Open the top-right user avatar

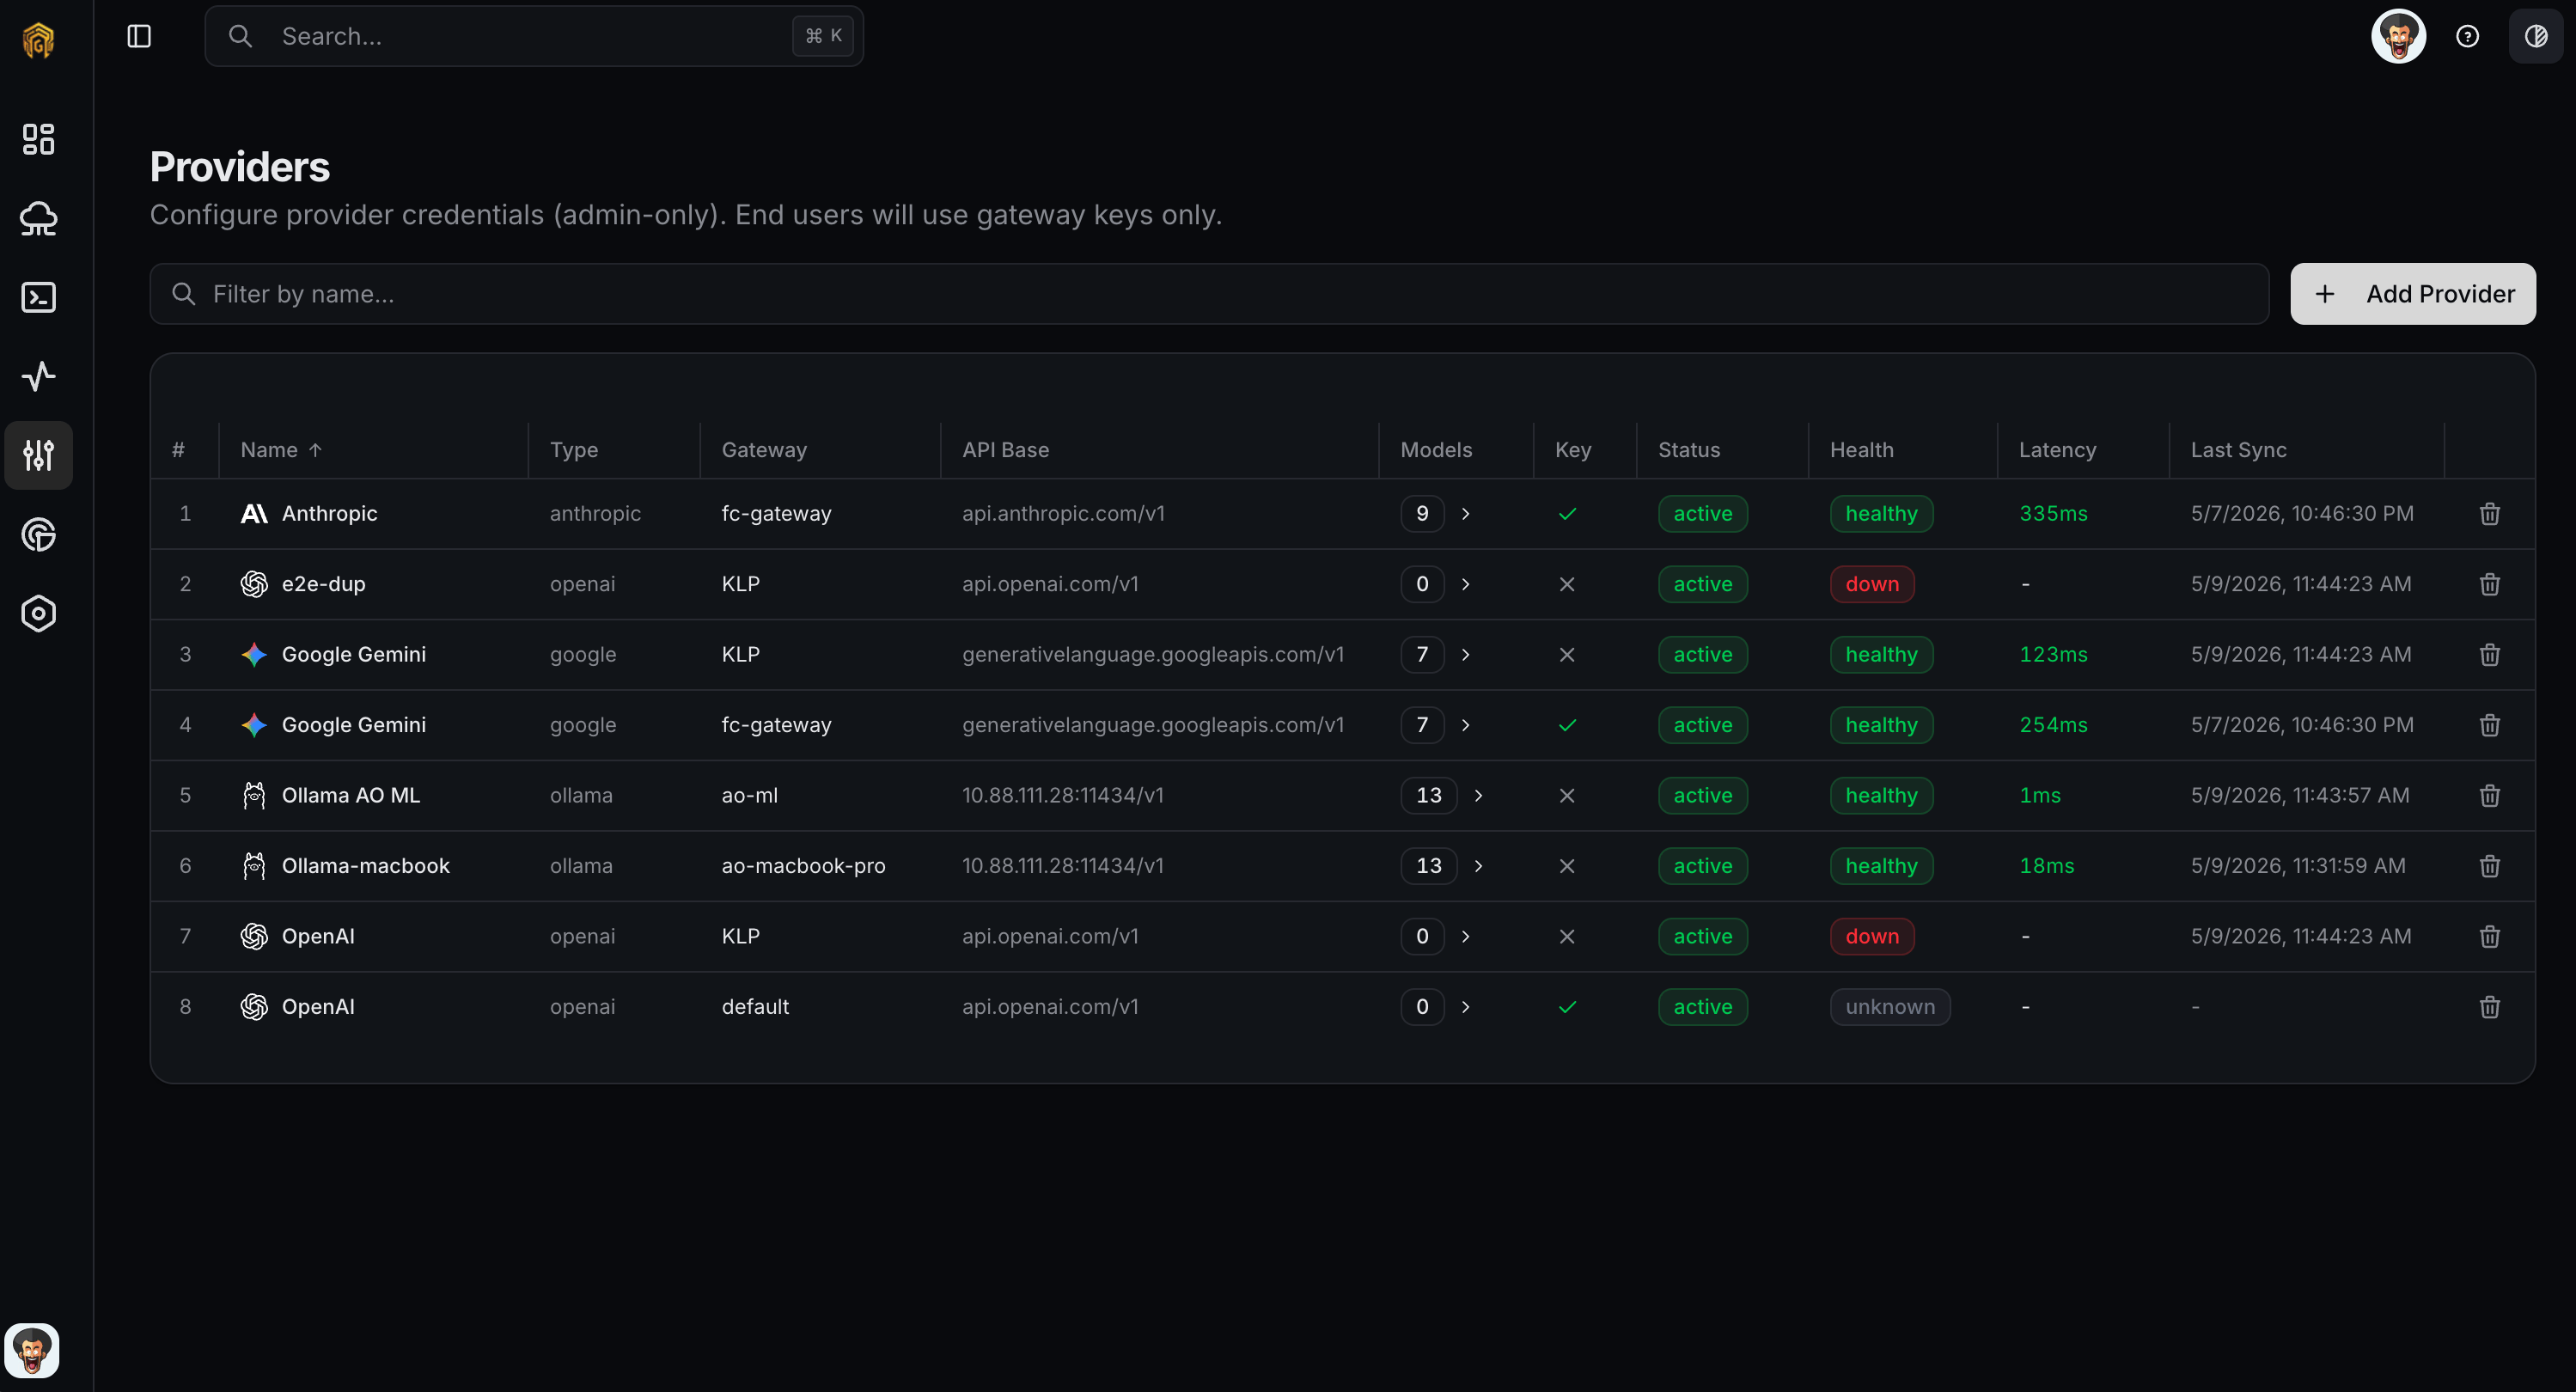pyautogui.click(x=2398, y=36)
